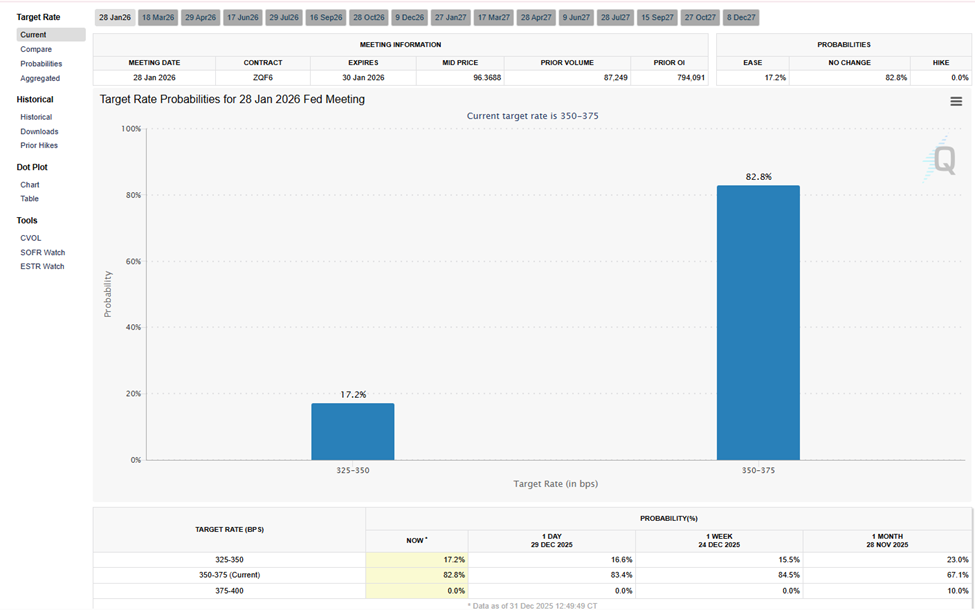
Task: Click the 17.2% probability bar for 325-350
Action: (x=353, y=430)
